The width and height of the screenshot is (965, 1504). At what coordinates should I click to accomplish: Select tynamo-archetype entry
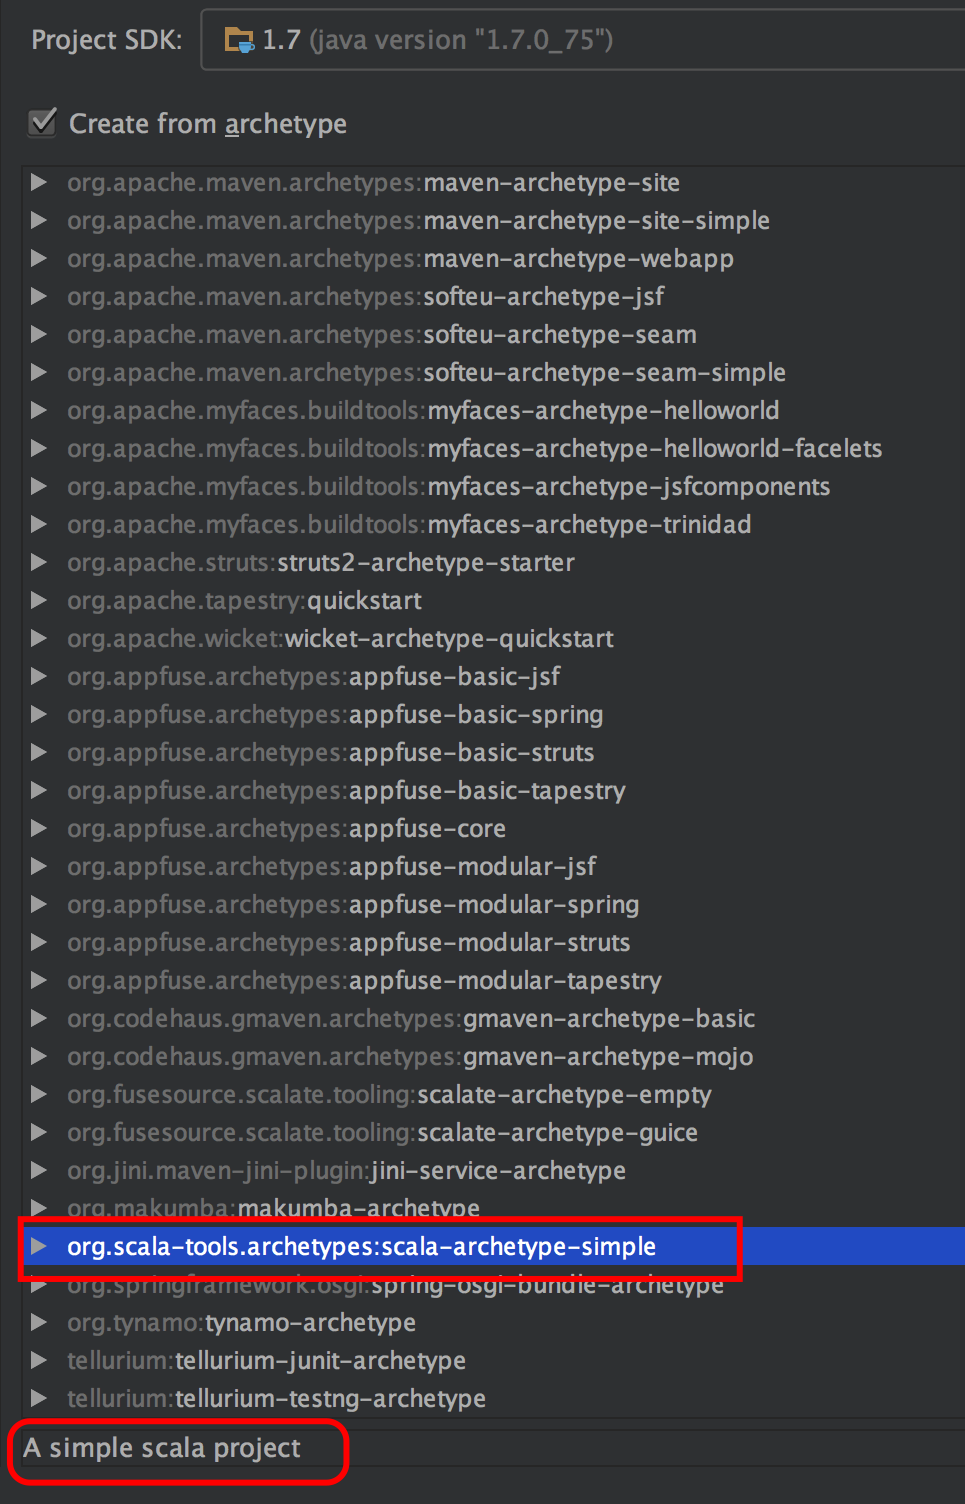(x=242, y=1322)
